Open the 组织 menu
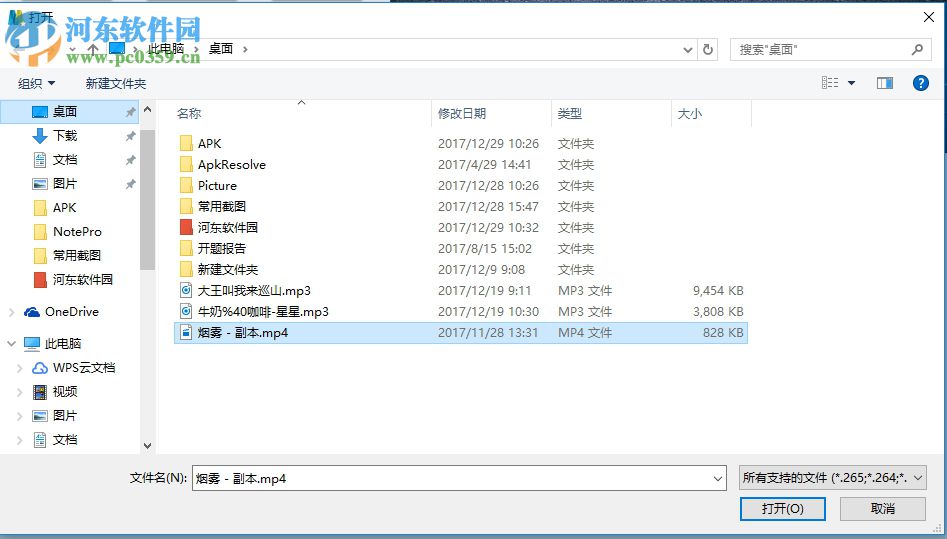Image resolution: width=947 pixels, height=539 pixels. [36, 83]
